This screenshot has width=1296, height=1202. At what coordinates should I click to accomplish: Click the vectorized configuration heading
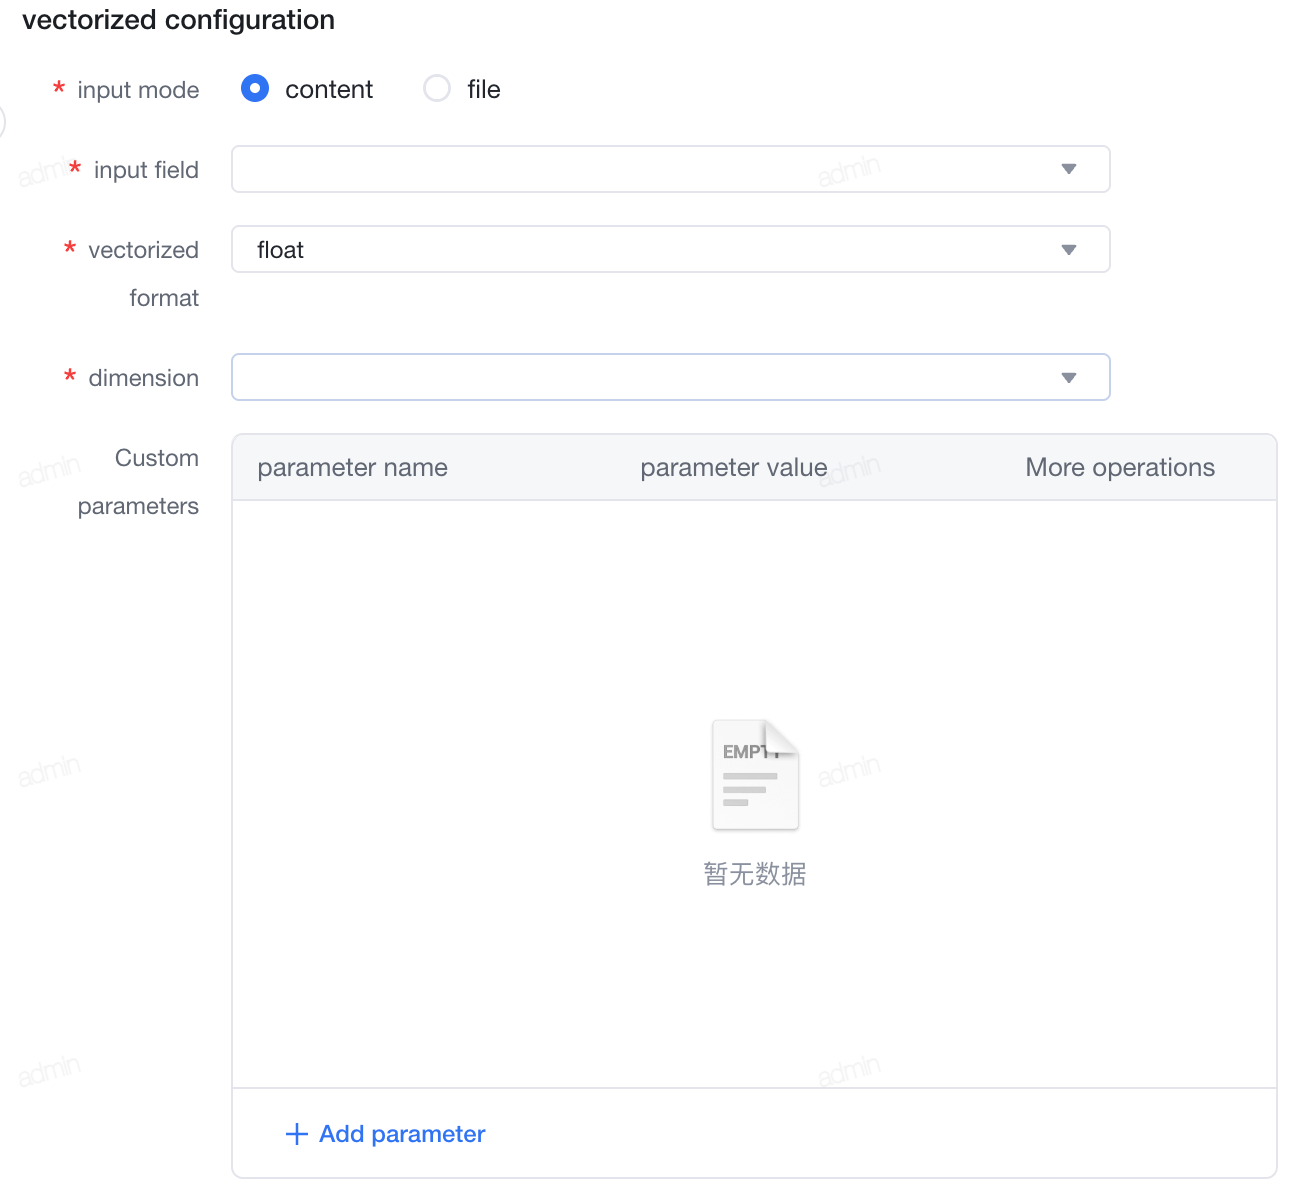[x=179, y=20]
